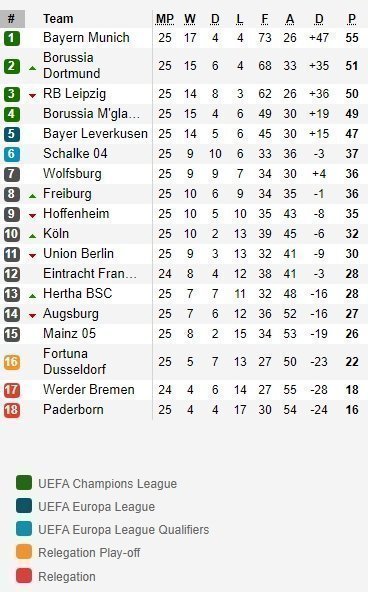Click the up arrow next to Köln
The height and width of the screenshot is (592, 368).
coord(32,236)
